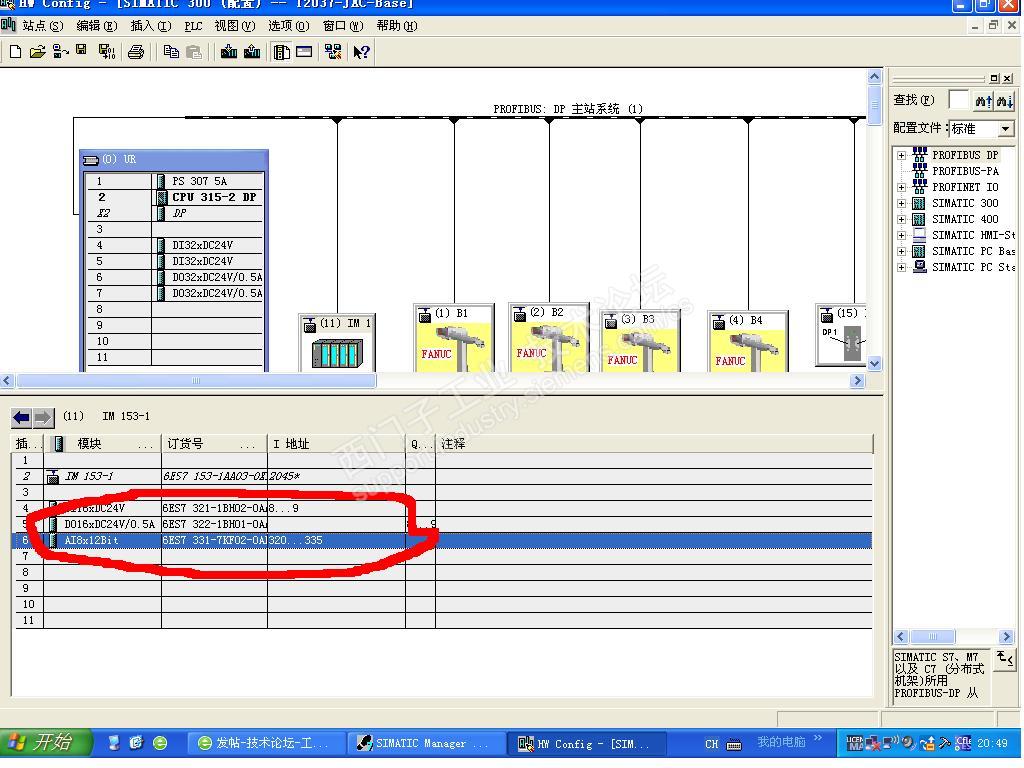
Task: Click the Download to module icon
Action: [x=229, y=52]
